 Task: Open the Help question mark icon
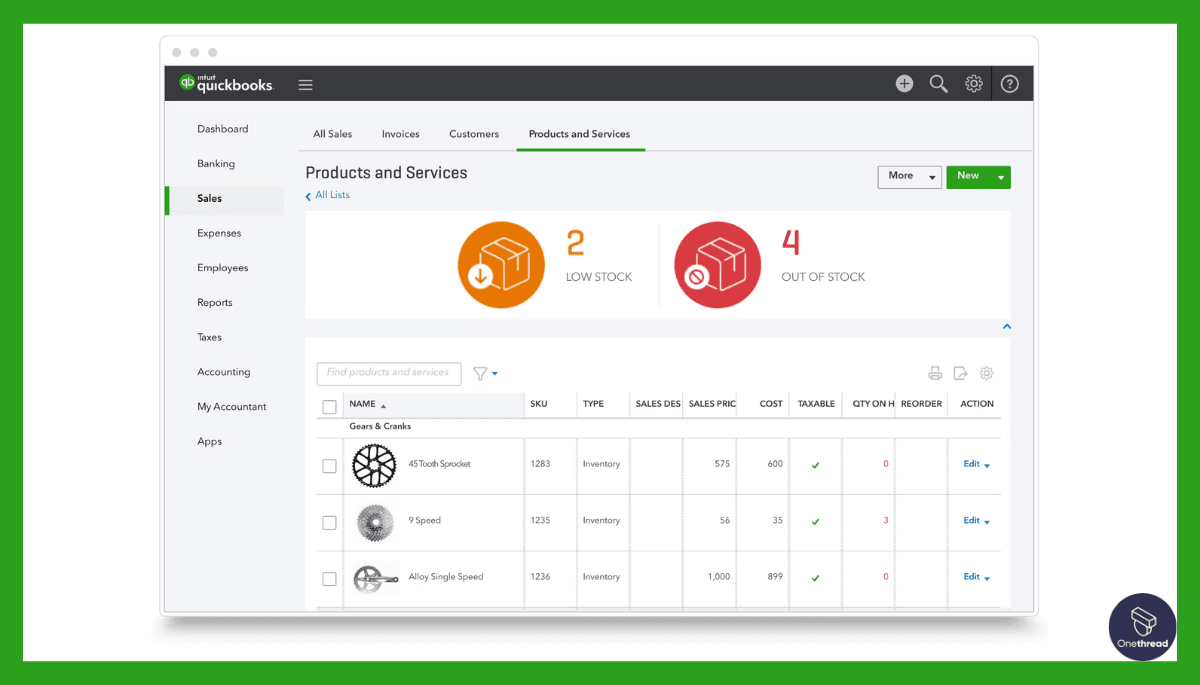pos(1009,83)
